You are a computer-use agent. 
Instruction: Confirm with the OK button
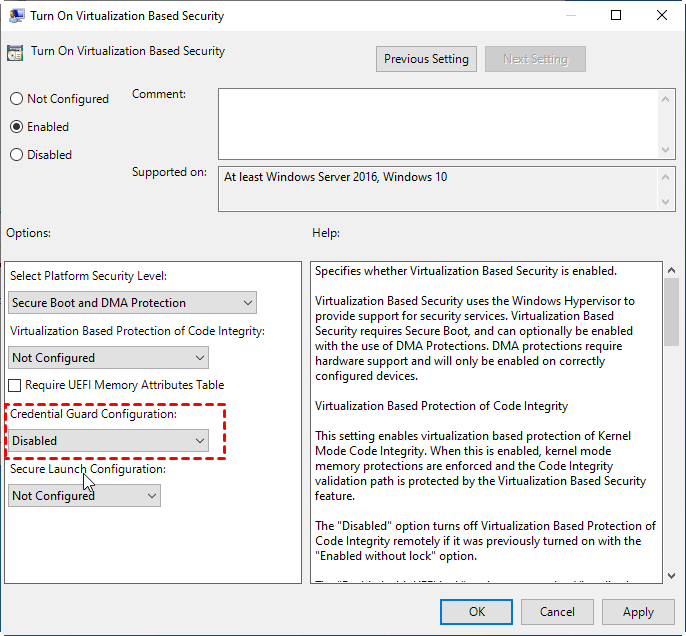[x=476, y=612]
